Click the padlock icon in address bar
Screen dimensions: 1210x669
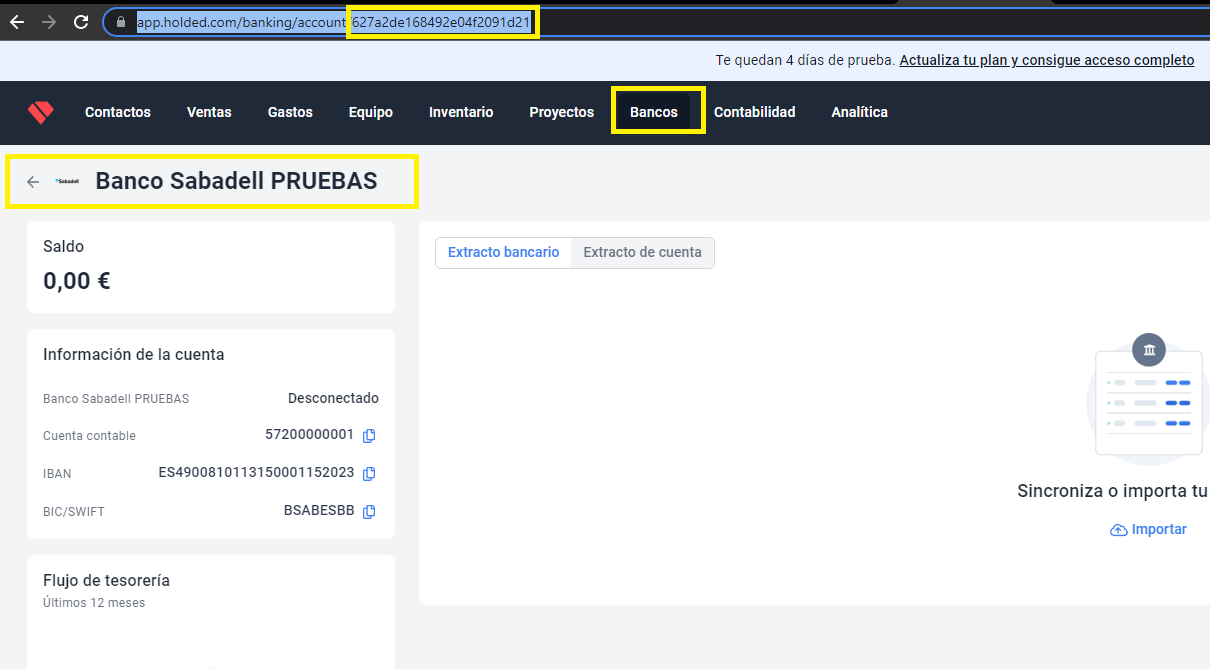pos(121,21)
